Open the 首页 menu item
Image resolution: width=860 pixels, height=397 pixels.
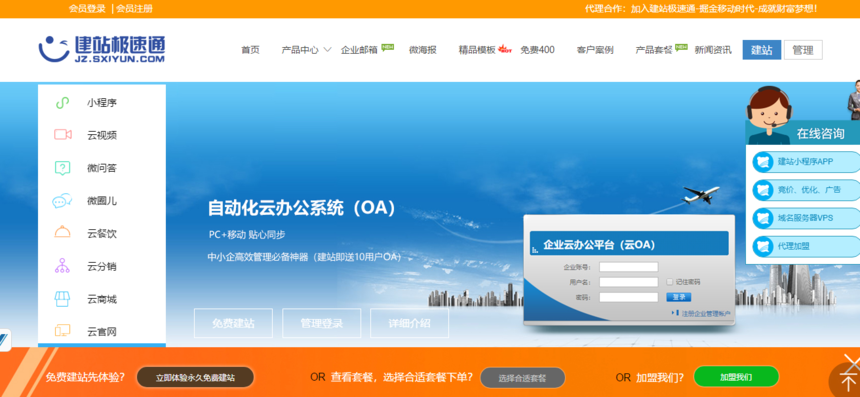pyautogui.click(x=250, y=50)
